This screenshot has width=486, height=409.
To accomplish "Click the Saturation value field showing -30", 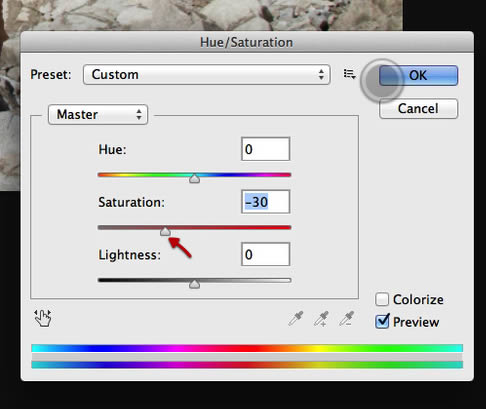I will pos(266,202).
